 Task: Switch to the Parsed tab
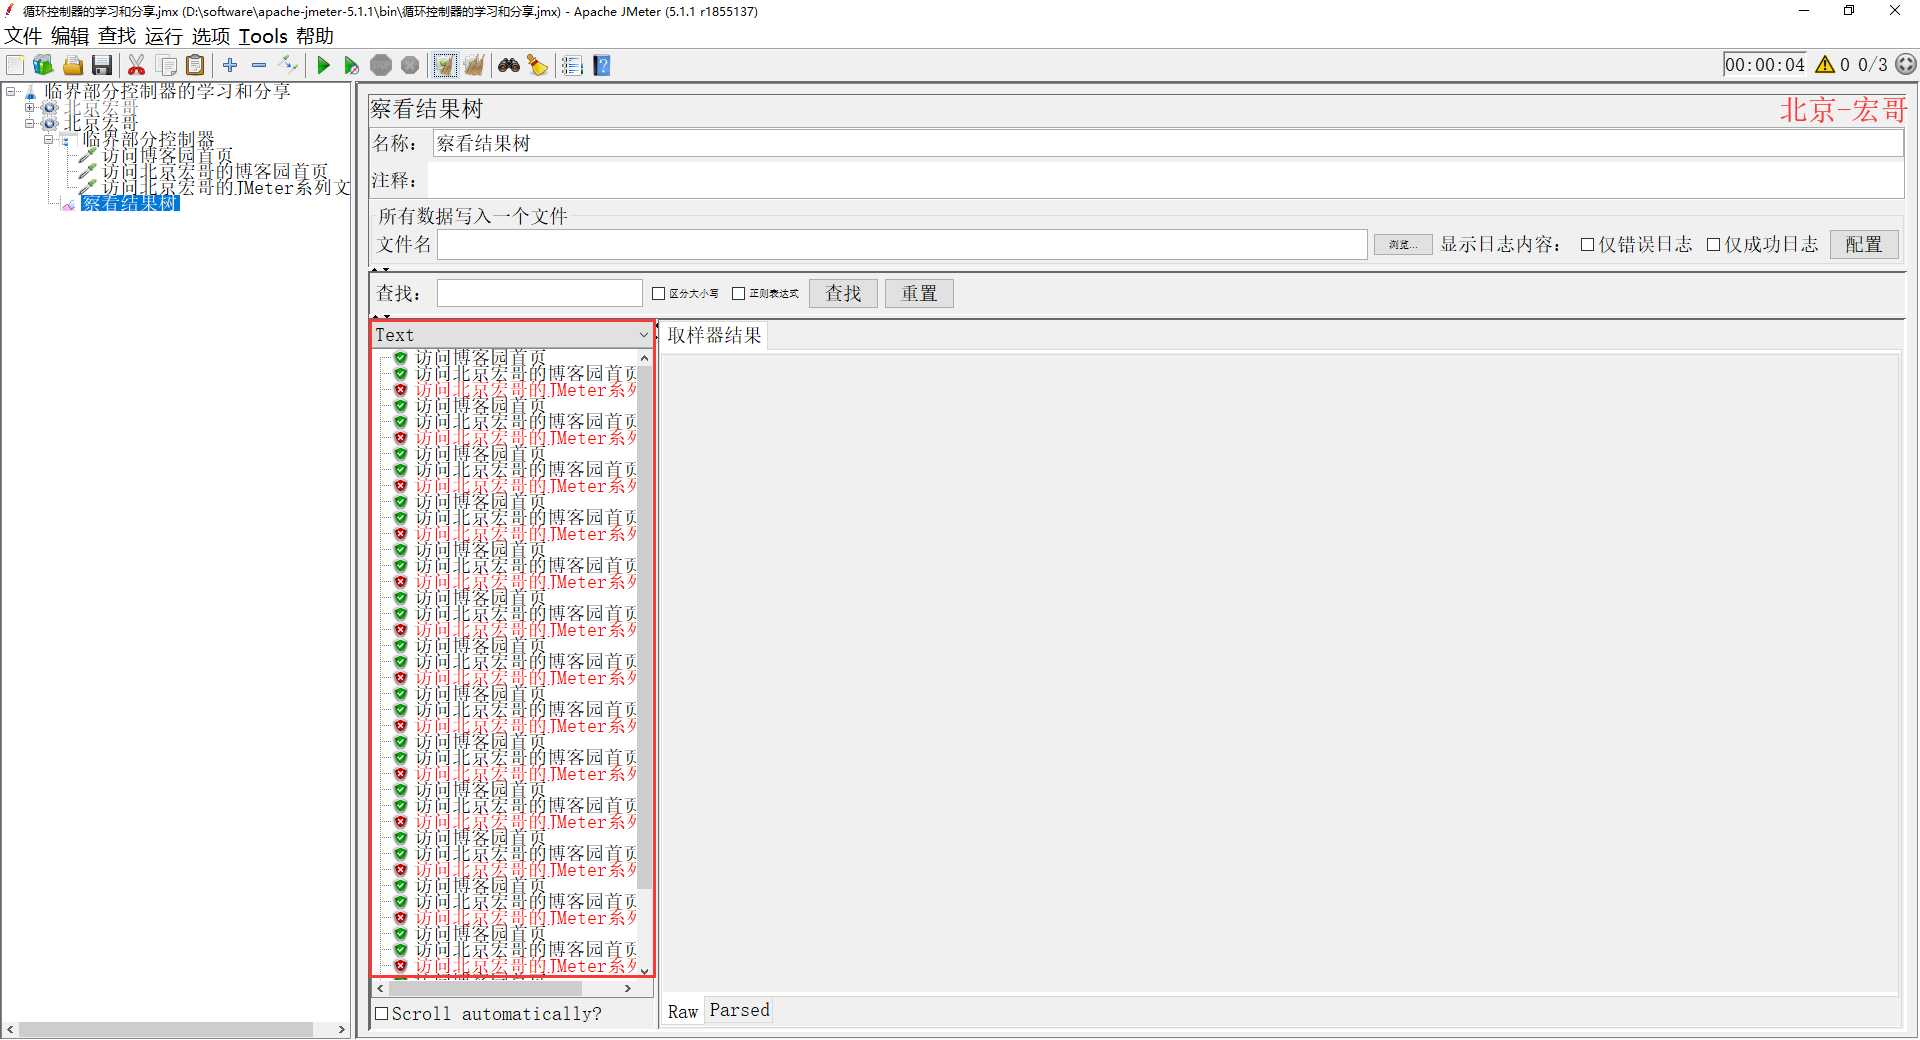coord(740,1011)
